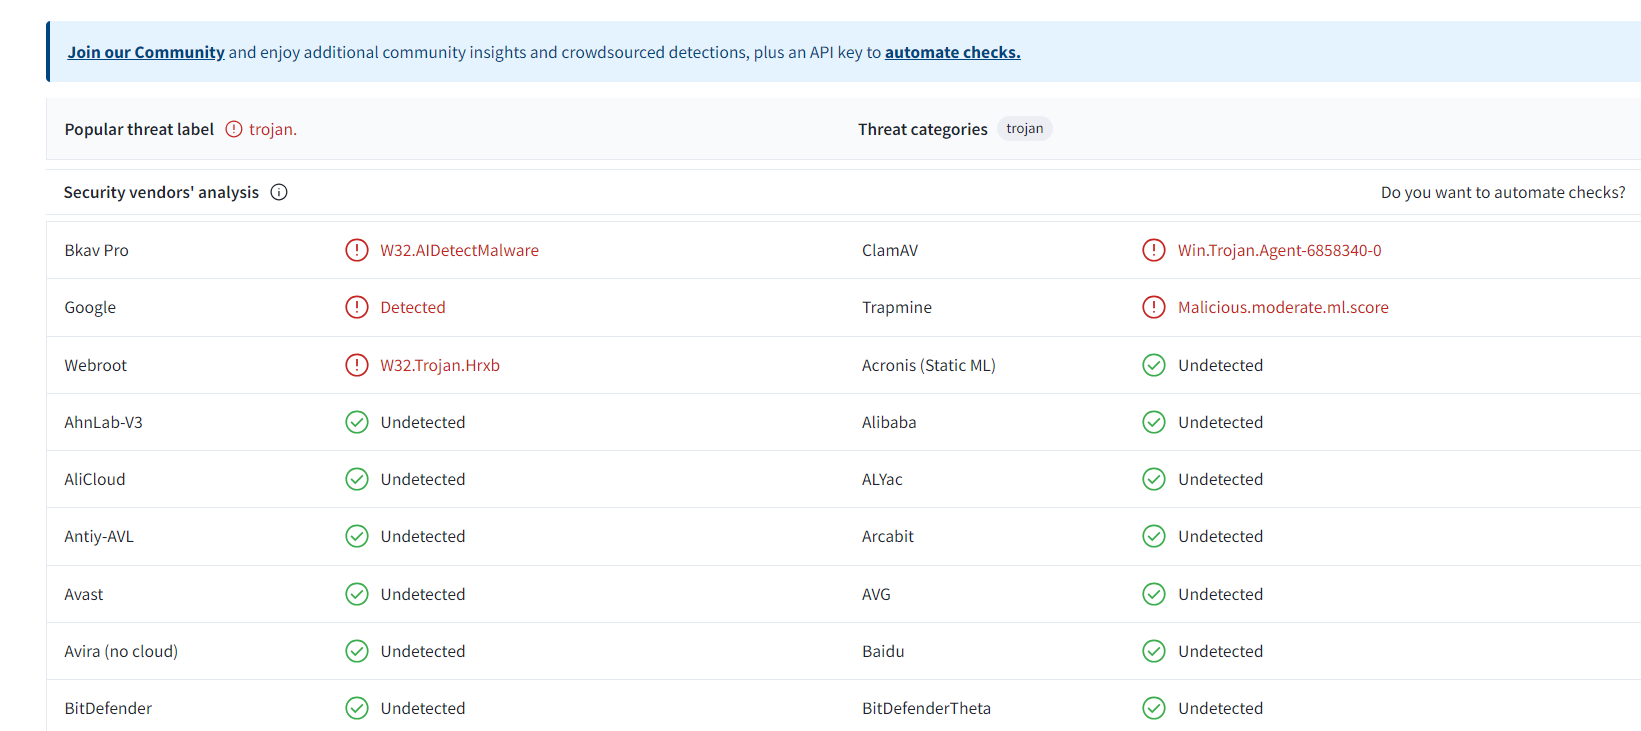
Task: Click the info icon beside Security vendors' analysis
Action: click(279, 192)
